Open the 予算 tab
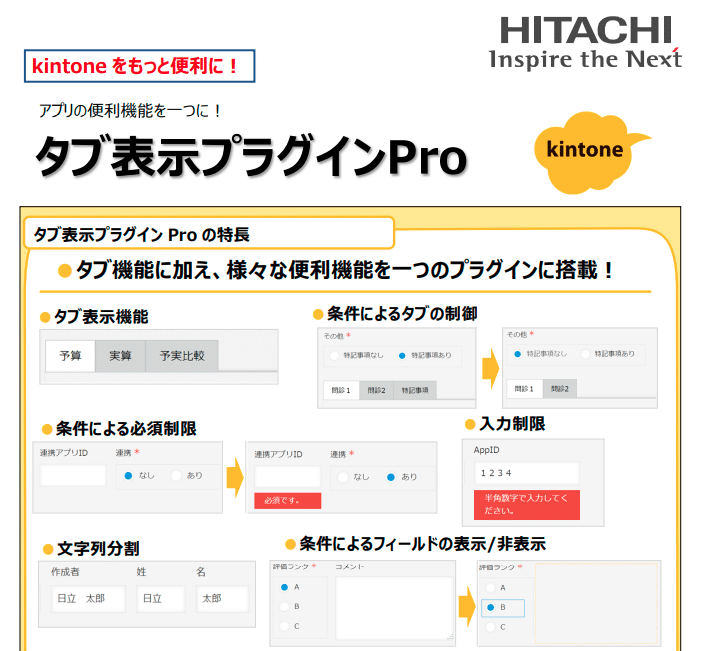Viewport: 703px width, 651px height. [x=70, y=356]
